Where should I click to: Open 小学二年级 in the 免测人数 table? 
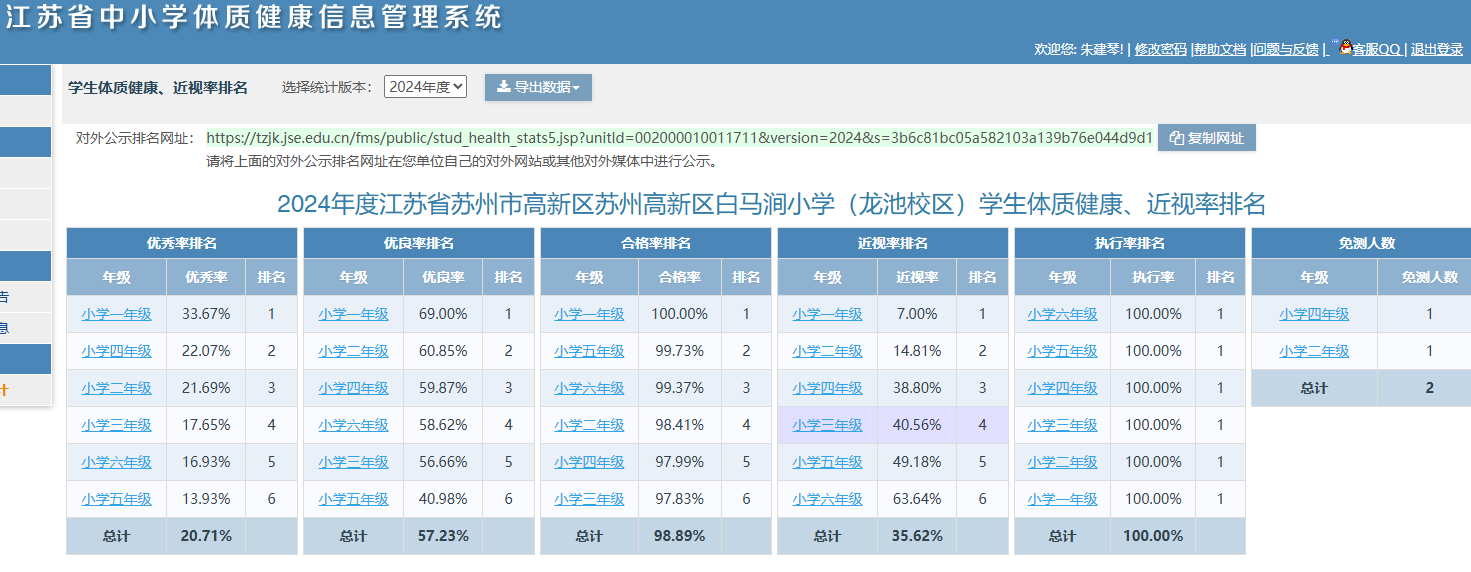coord(1314,351)
